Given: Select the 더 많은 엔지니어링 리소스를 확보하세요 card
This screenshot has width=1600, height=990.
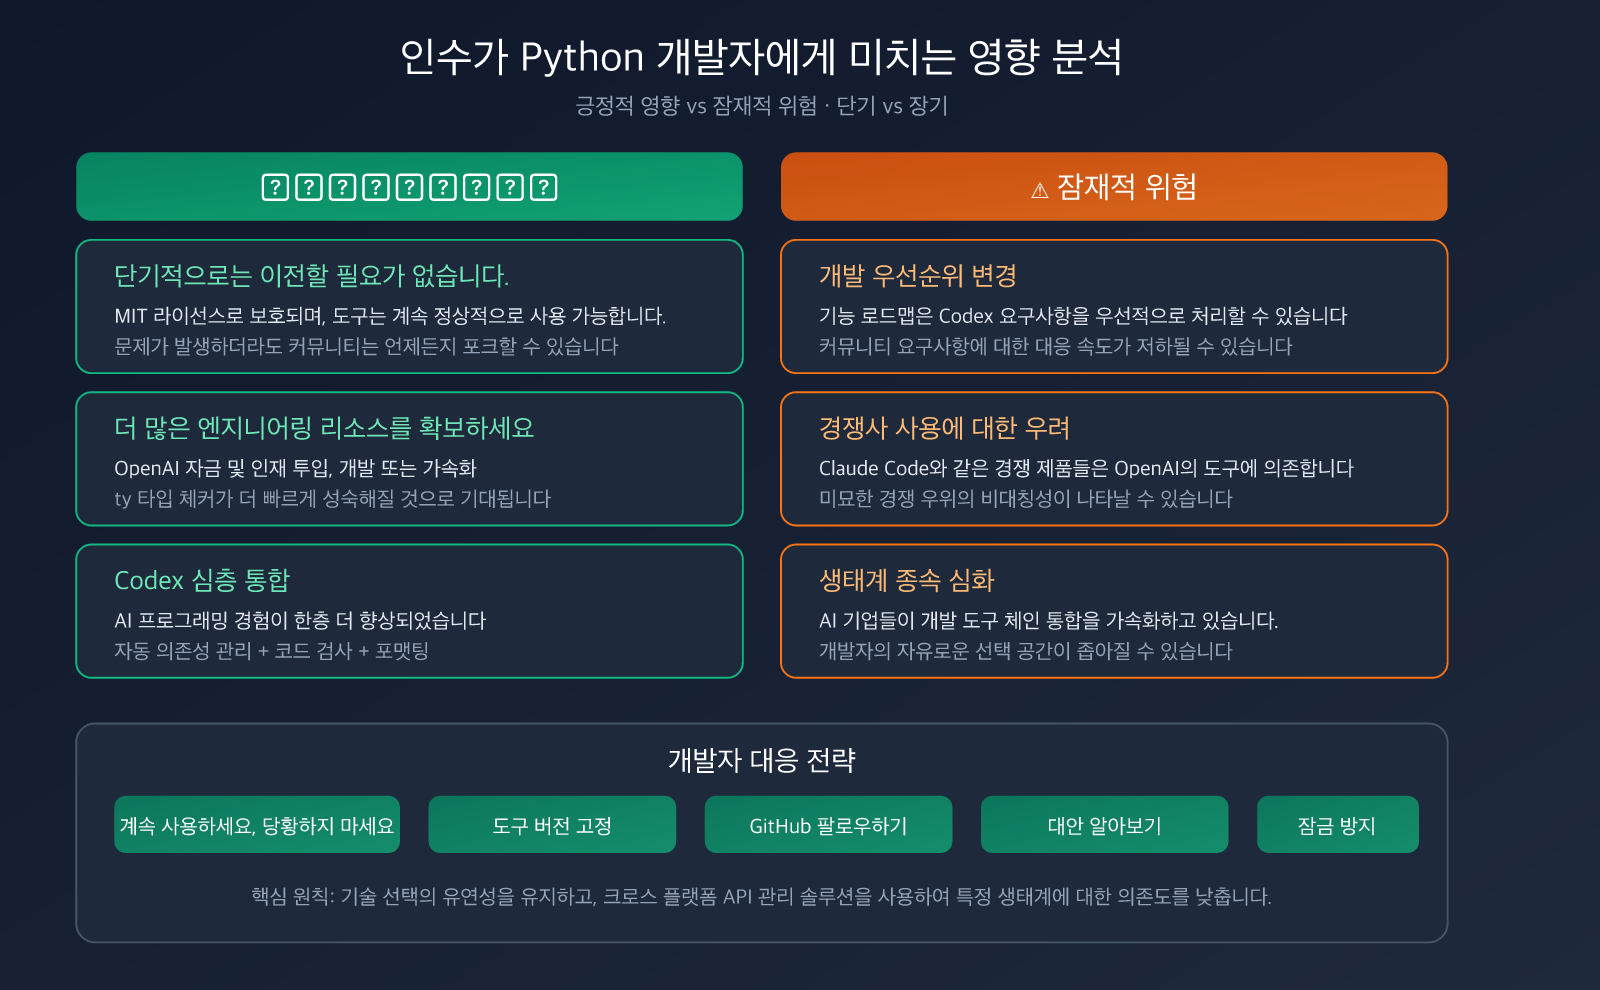Looking at the screenshot, I should click(408, 459).
